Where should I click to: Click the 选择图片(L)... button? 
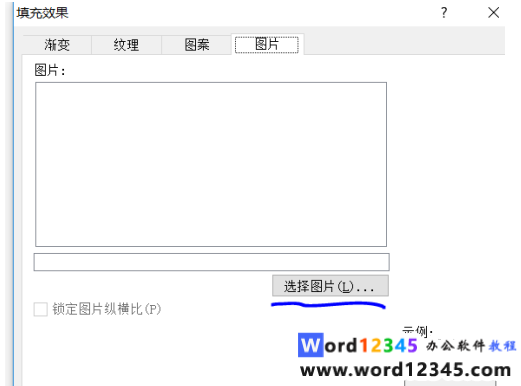coord(330,286)
